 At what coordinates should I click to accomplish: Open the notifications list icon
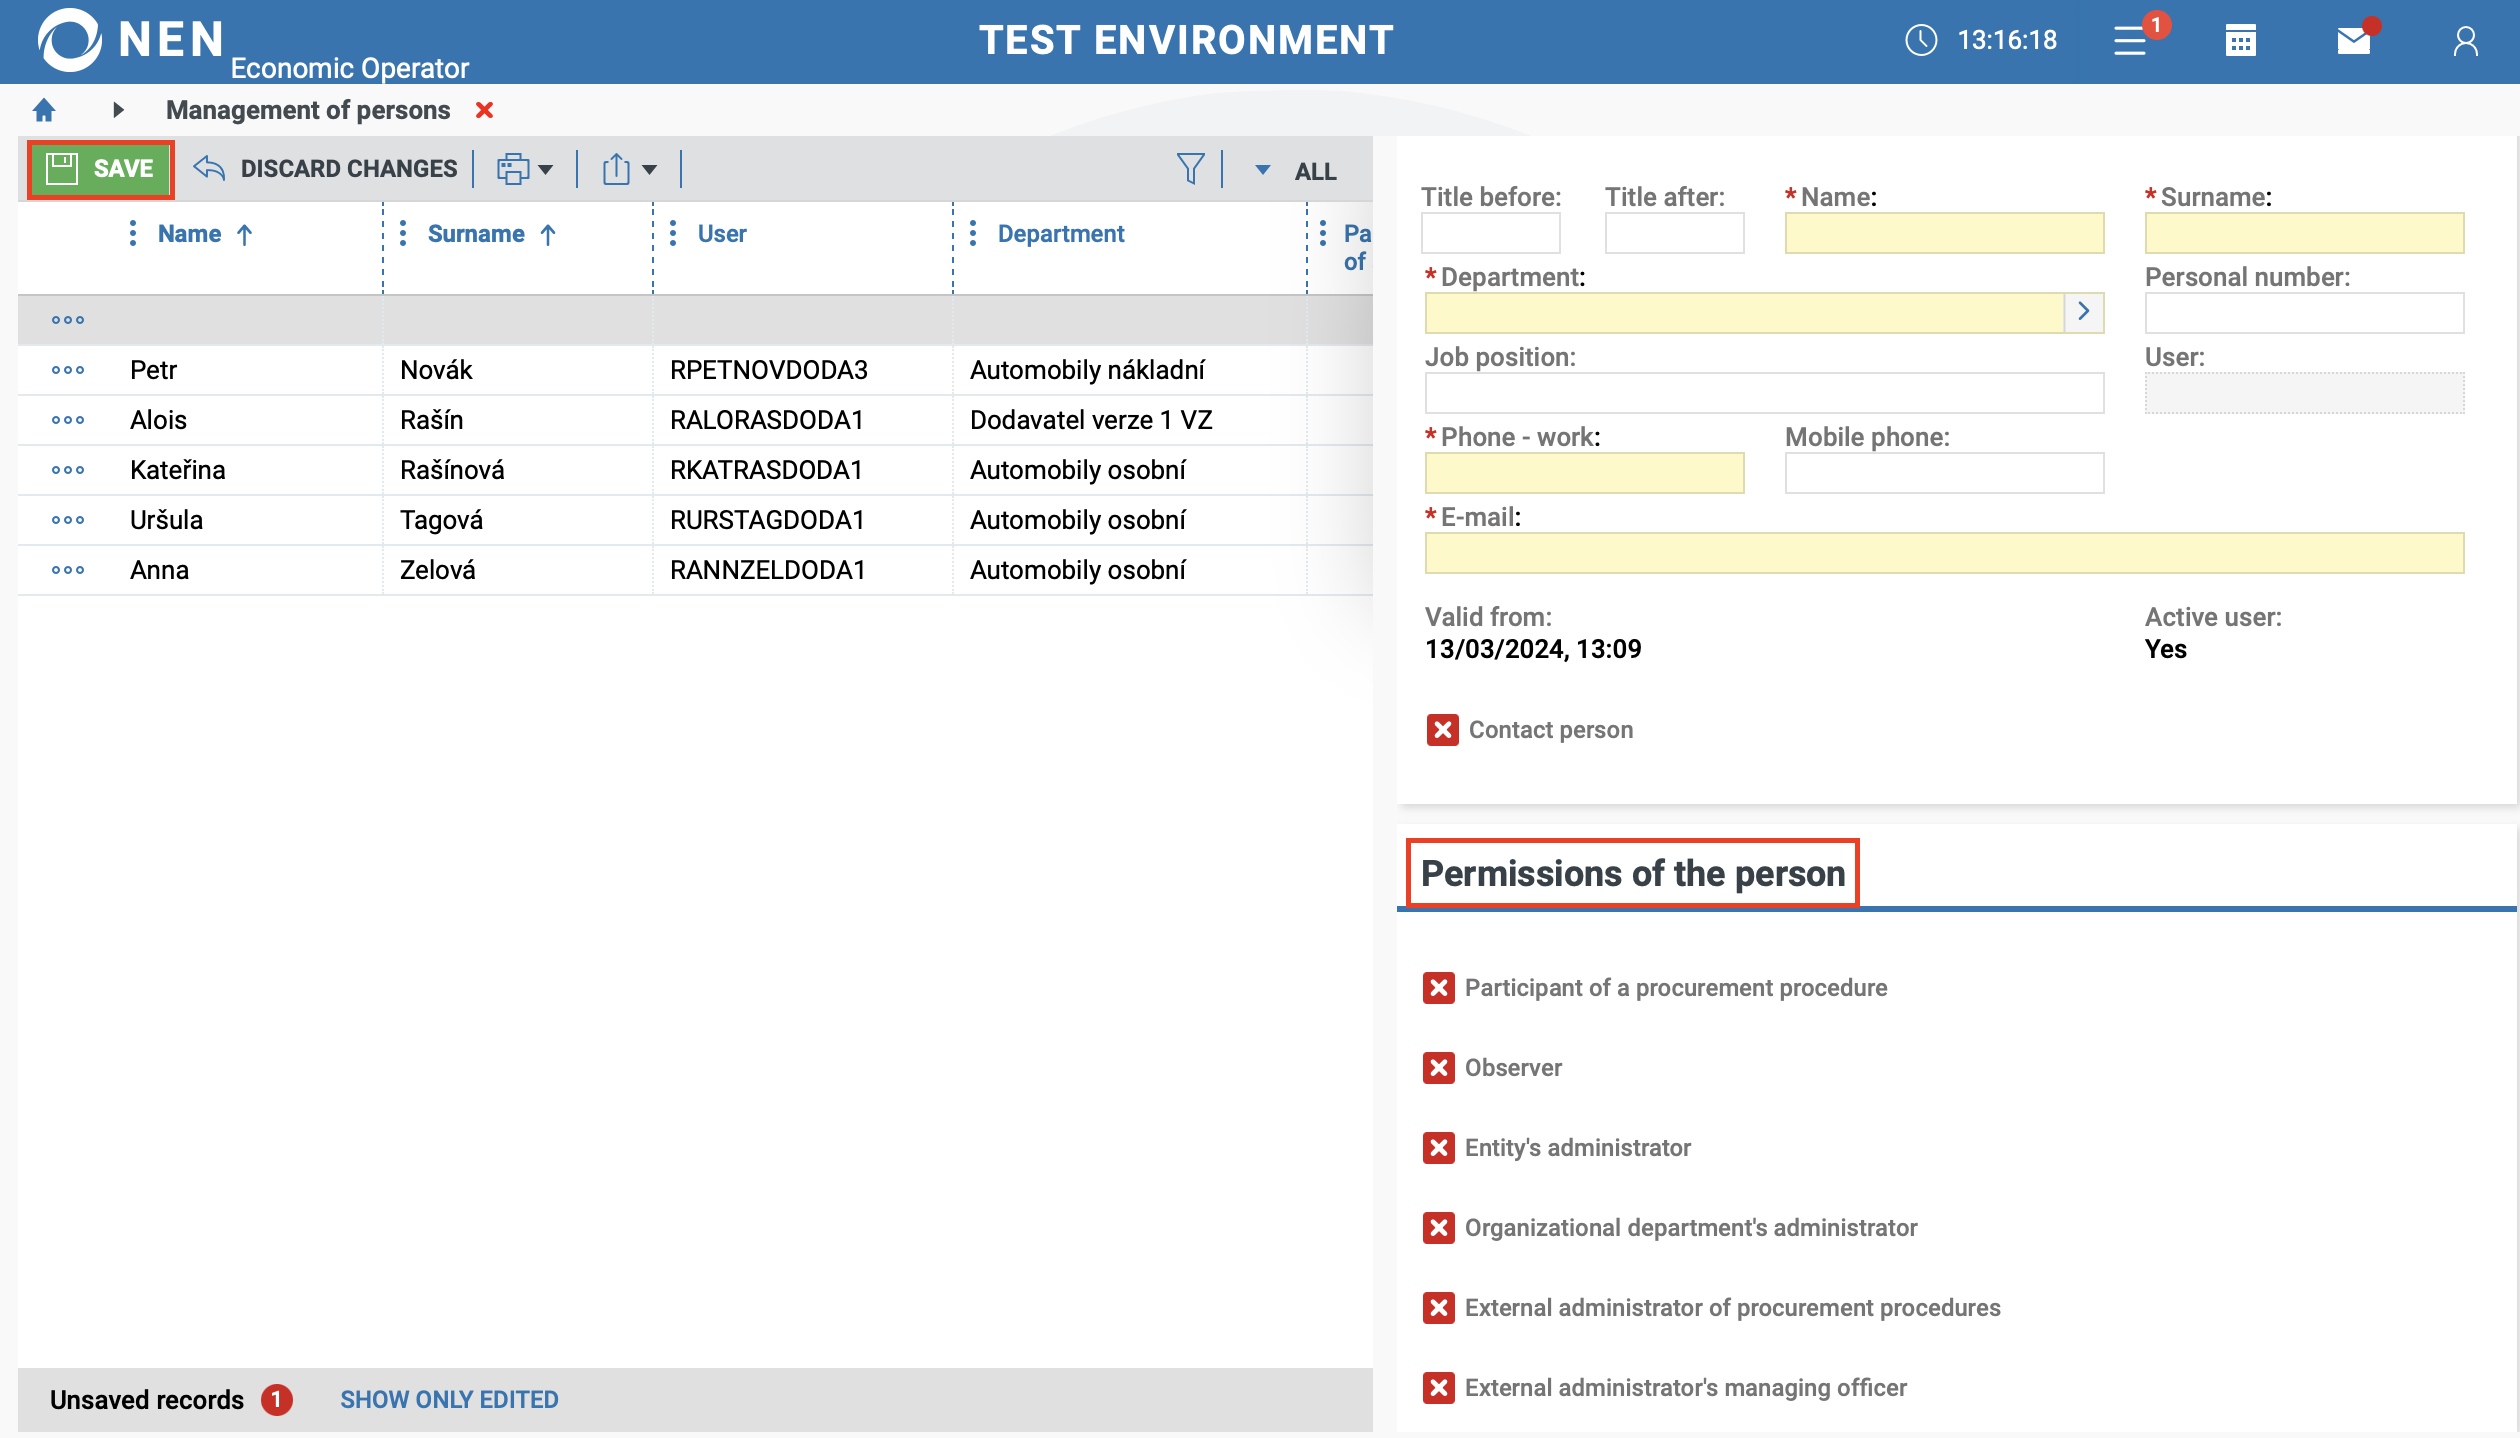(x=2130, y=41)
